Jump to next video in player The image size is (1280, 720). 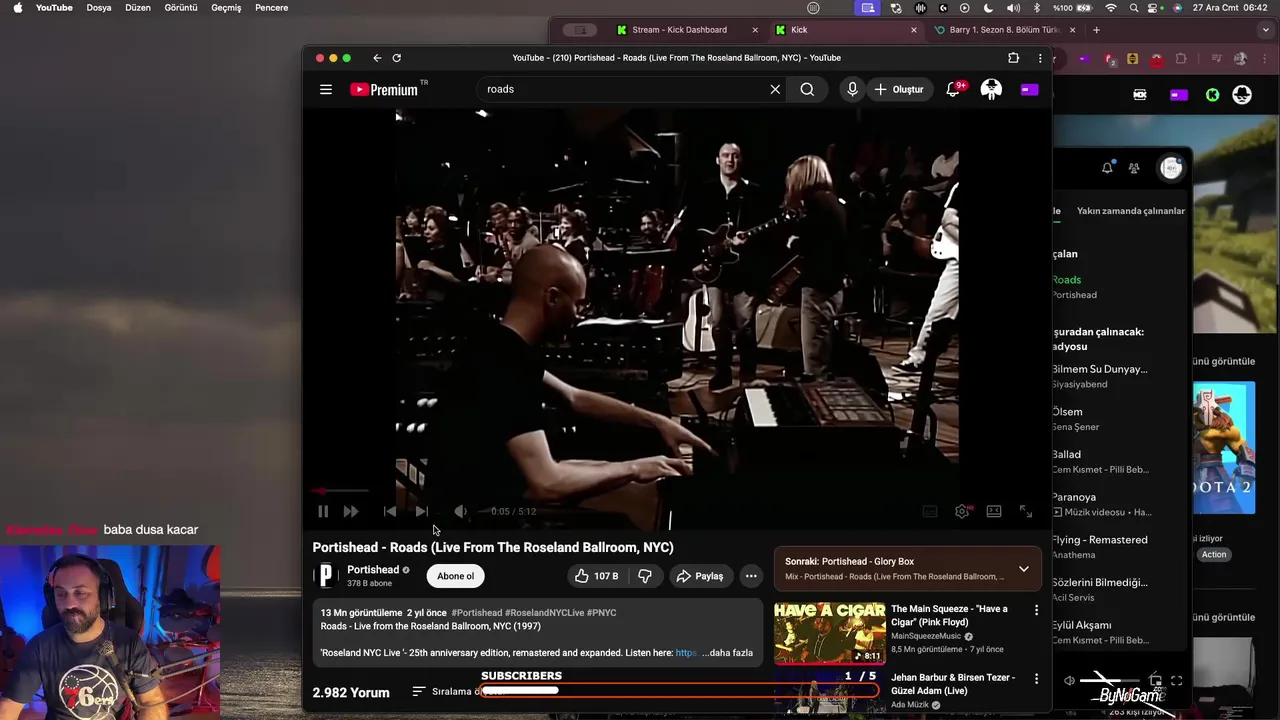421,511
